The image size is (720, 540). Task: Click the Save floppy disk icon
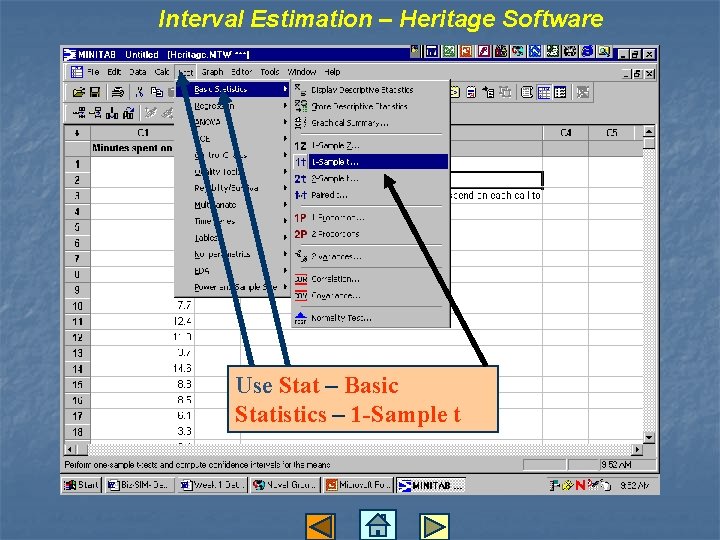coord(95,92)
